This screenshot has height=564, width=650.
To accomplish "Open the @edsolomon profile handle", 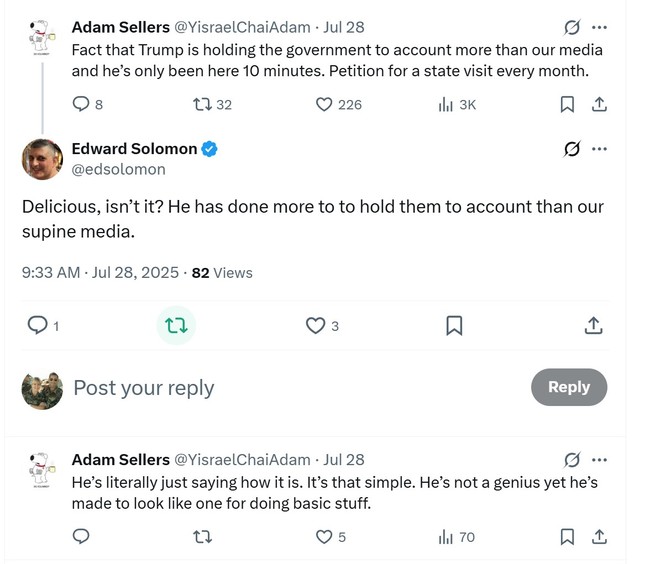I will point(118,169).
